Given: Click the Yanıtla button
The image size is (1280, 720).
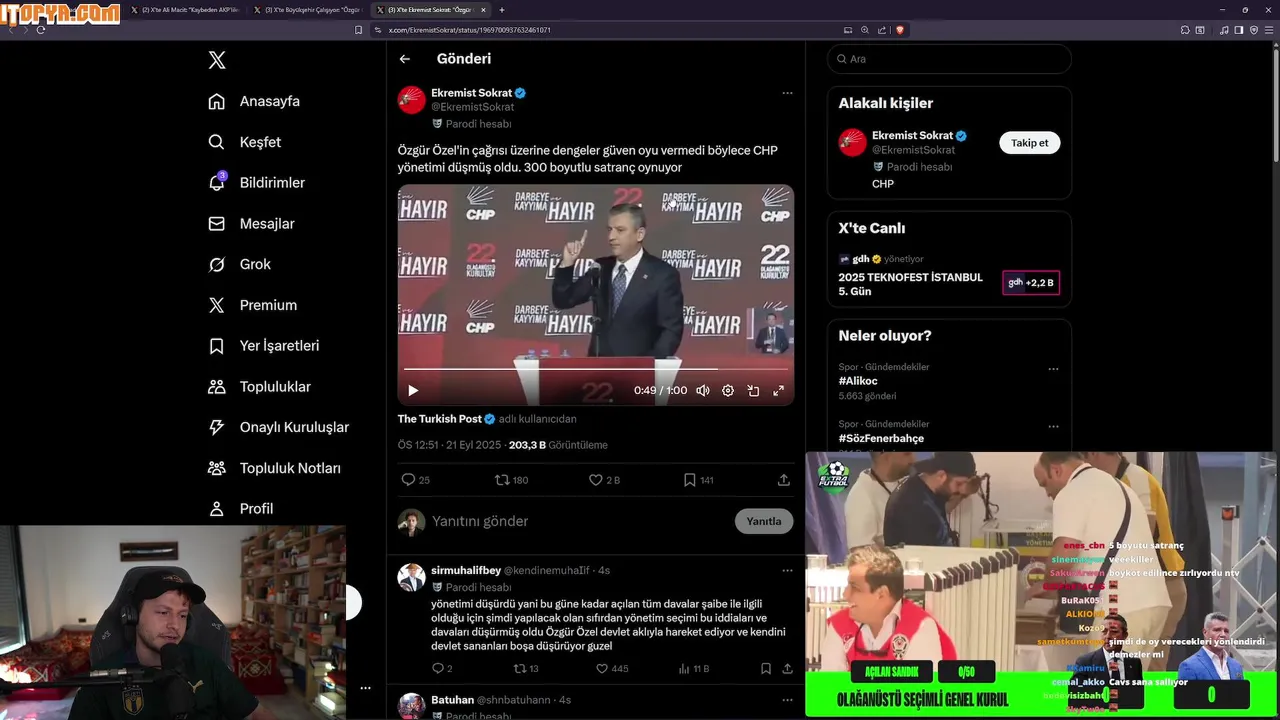Looking at the screenshot, I should (764, 521).
